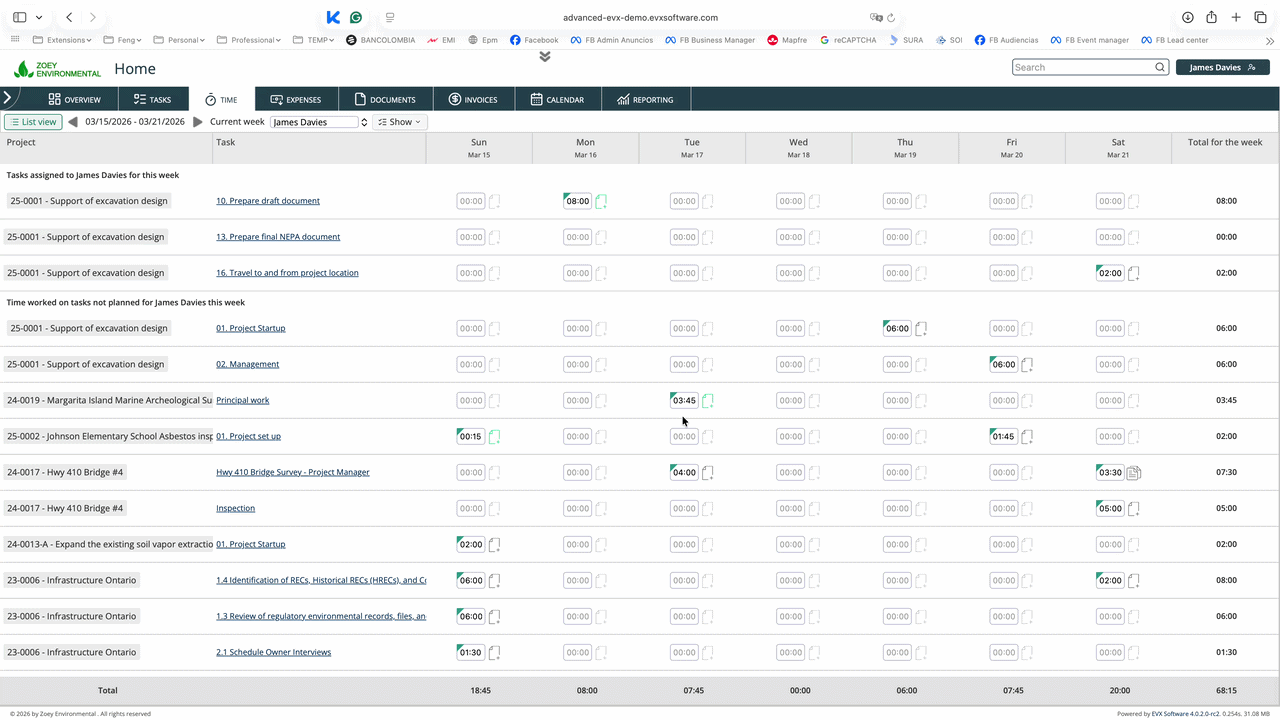The image size is (1280, 720).
Task: Collapse header double chevron
Action: (x=545, y=56)
